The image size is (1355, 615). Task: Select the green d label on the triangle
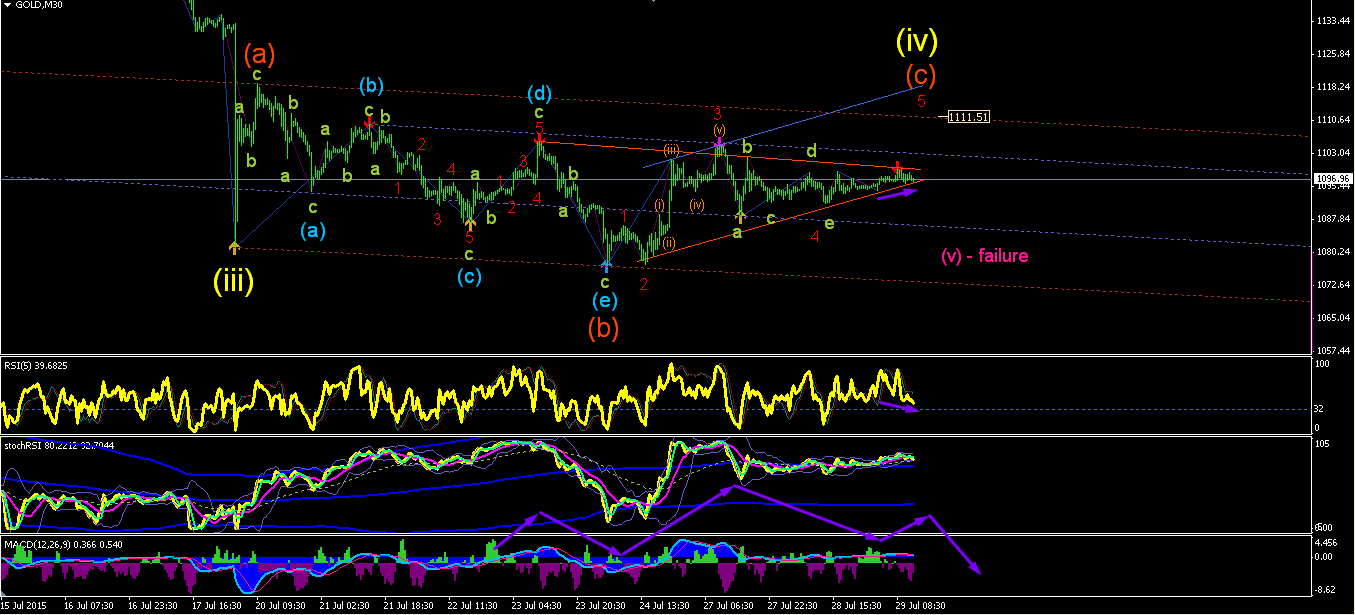pyautogui.click(x=812, y=151)
